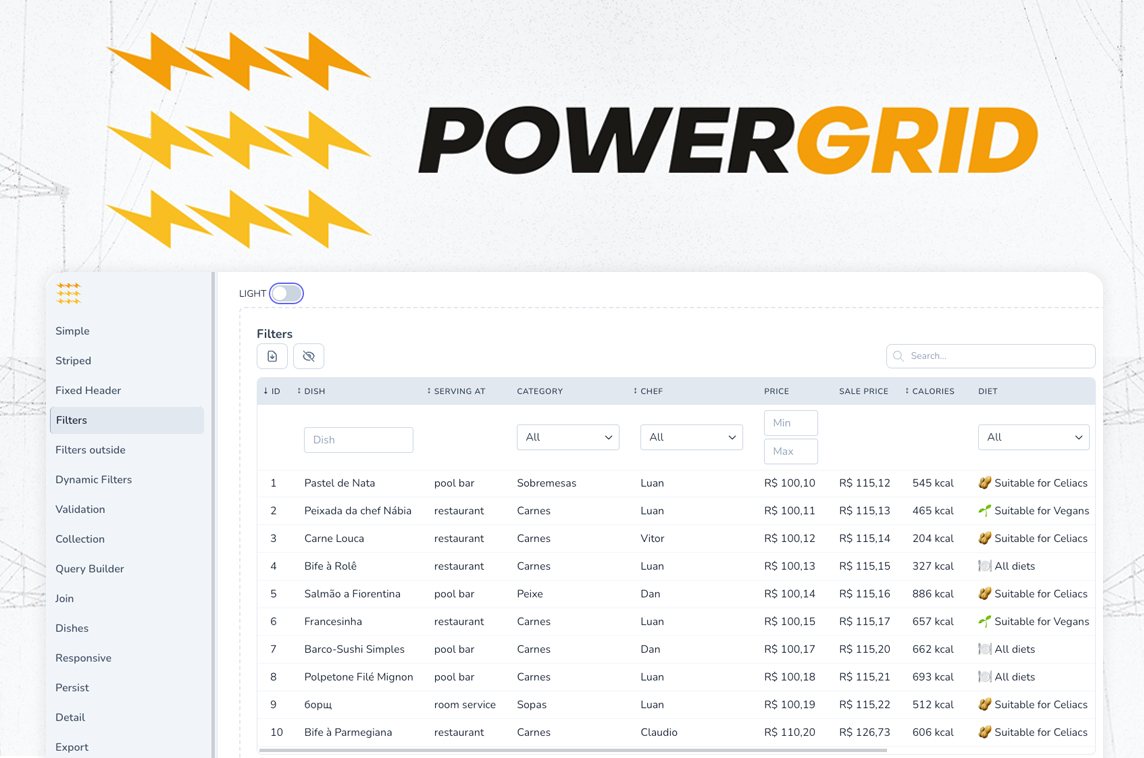Screen dimensions: 1144x758
Task: Open Persist in sidebar
Action: 72,688
